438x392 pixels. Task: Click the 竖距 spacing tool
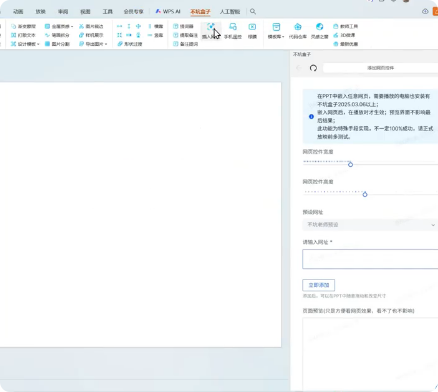[155, 35]
